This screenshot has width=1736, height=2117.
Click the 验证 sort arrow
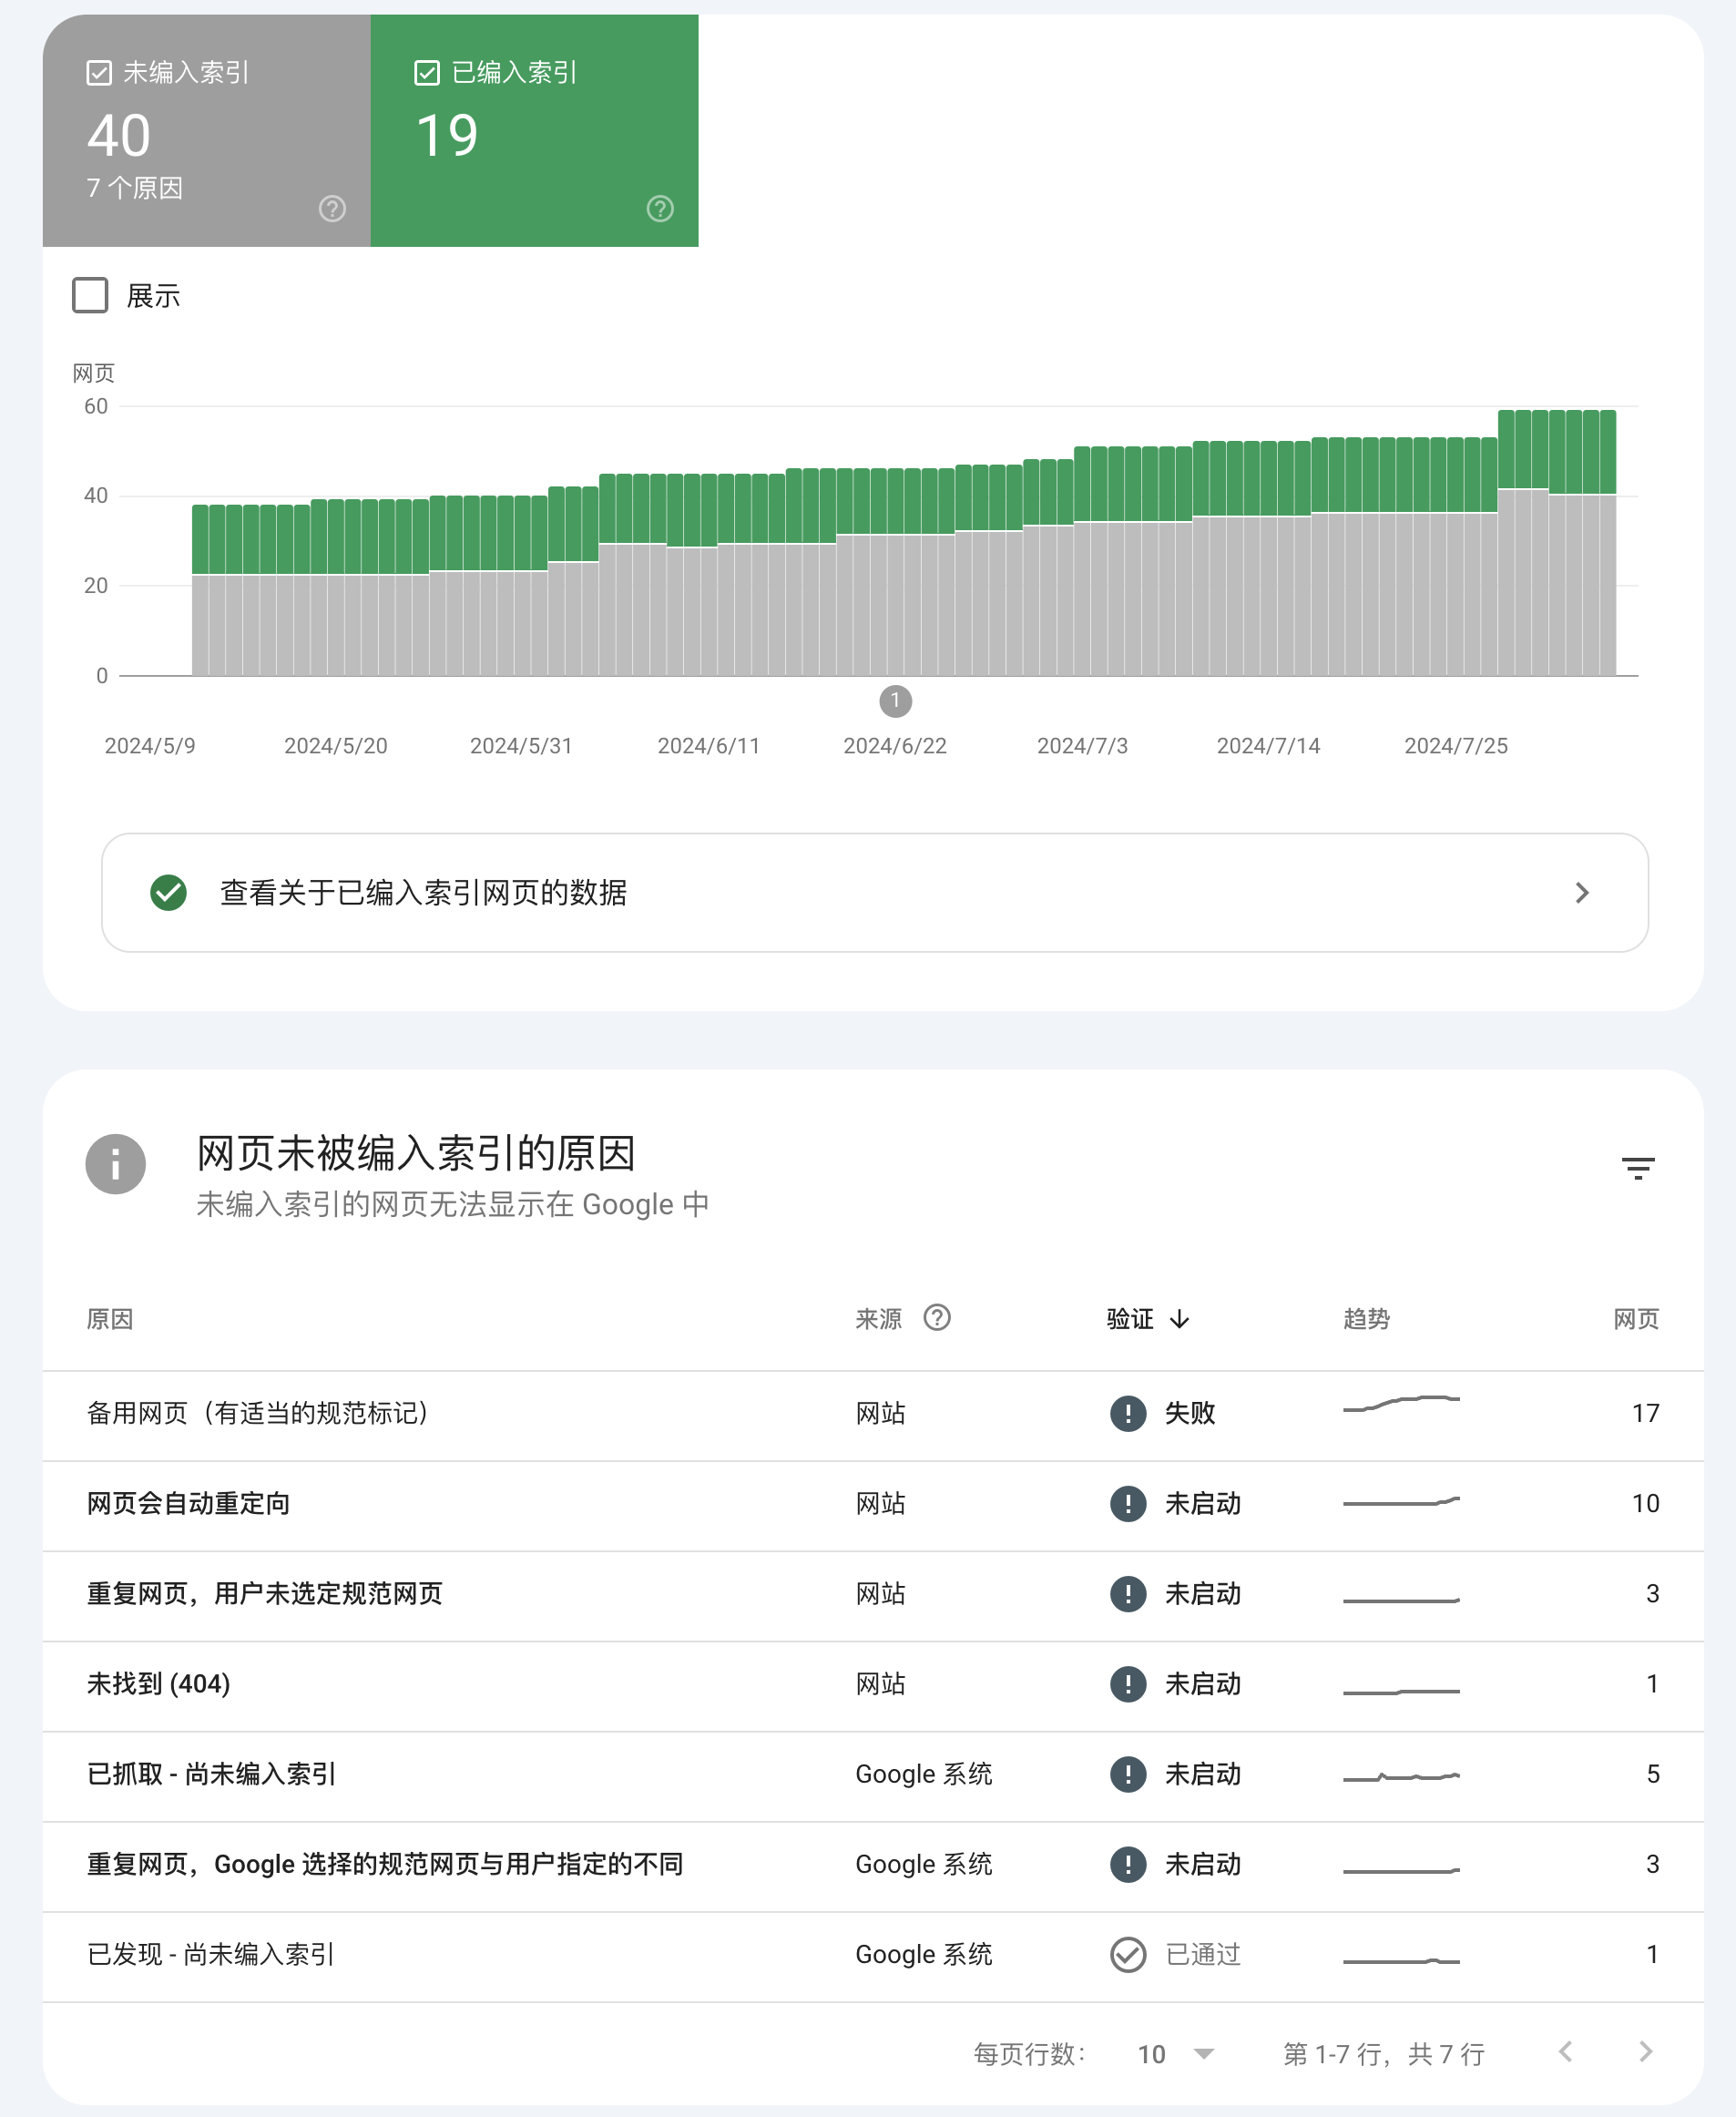(x=1180, y=1319)
